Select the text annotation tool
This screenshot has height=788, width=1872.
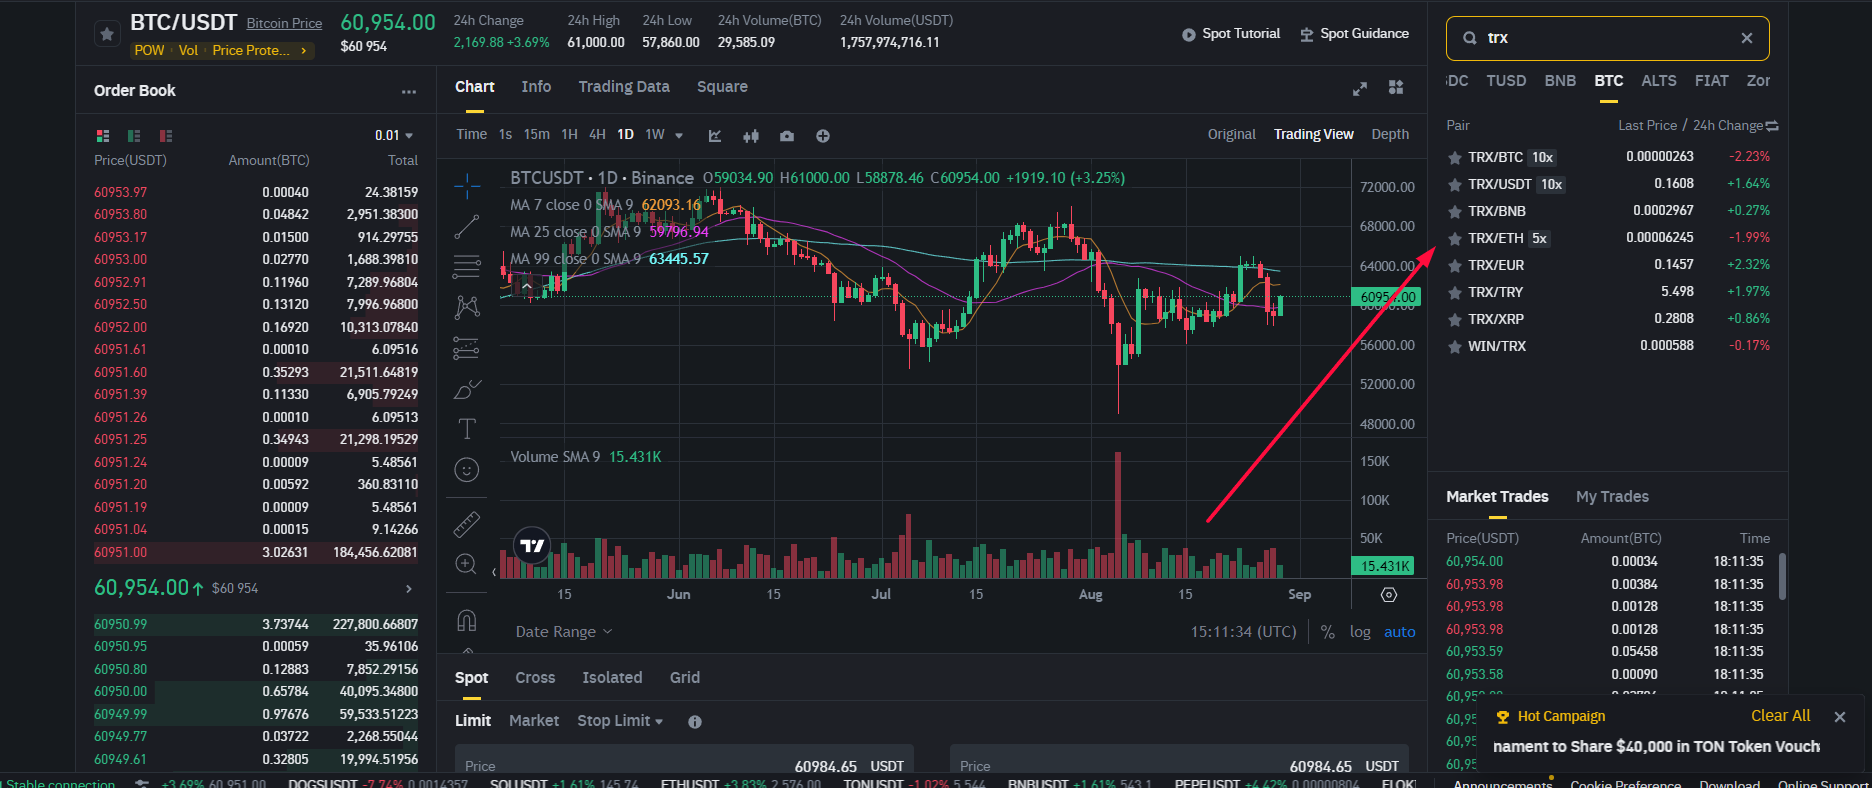click(x=466, y=429)
